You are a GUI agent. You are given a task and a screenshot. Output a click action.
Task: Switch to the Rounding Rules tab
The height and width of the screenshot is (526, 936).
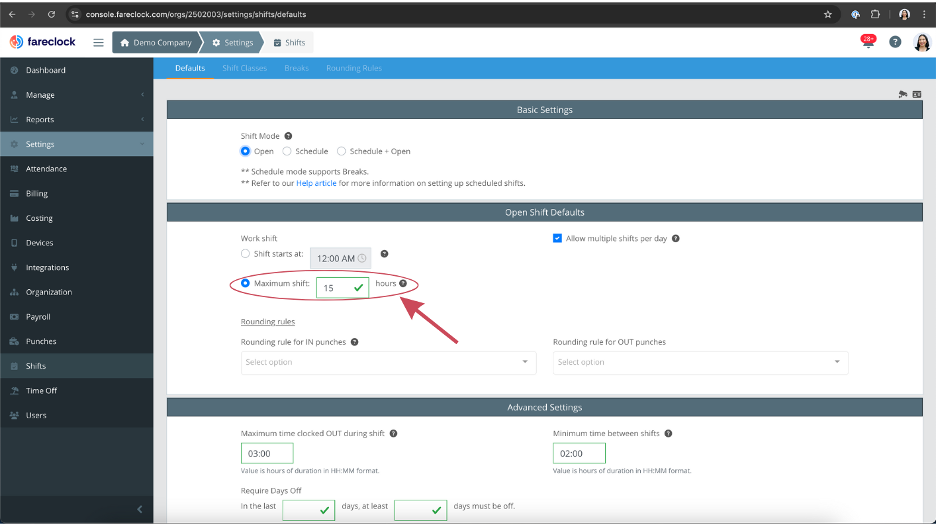tap(354, 68)
